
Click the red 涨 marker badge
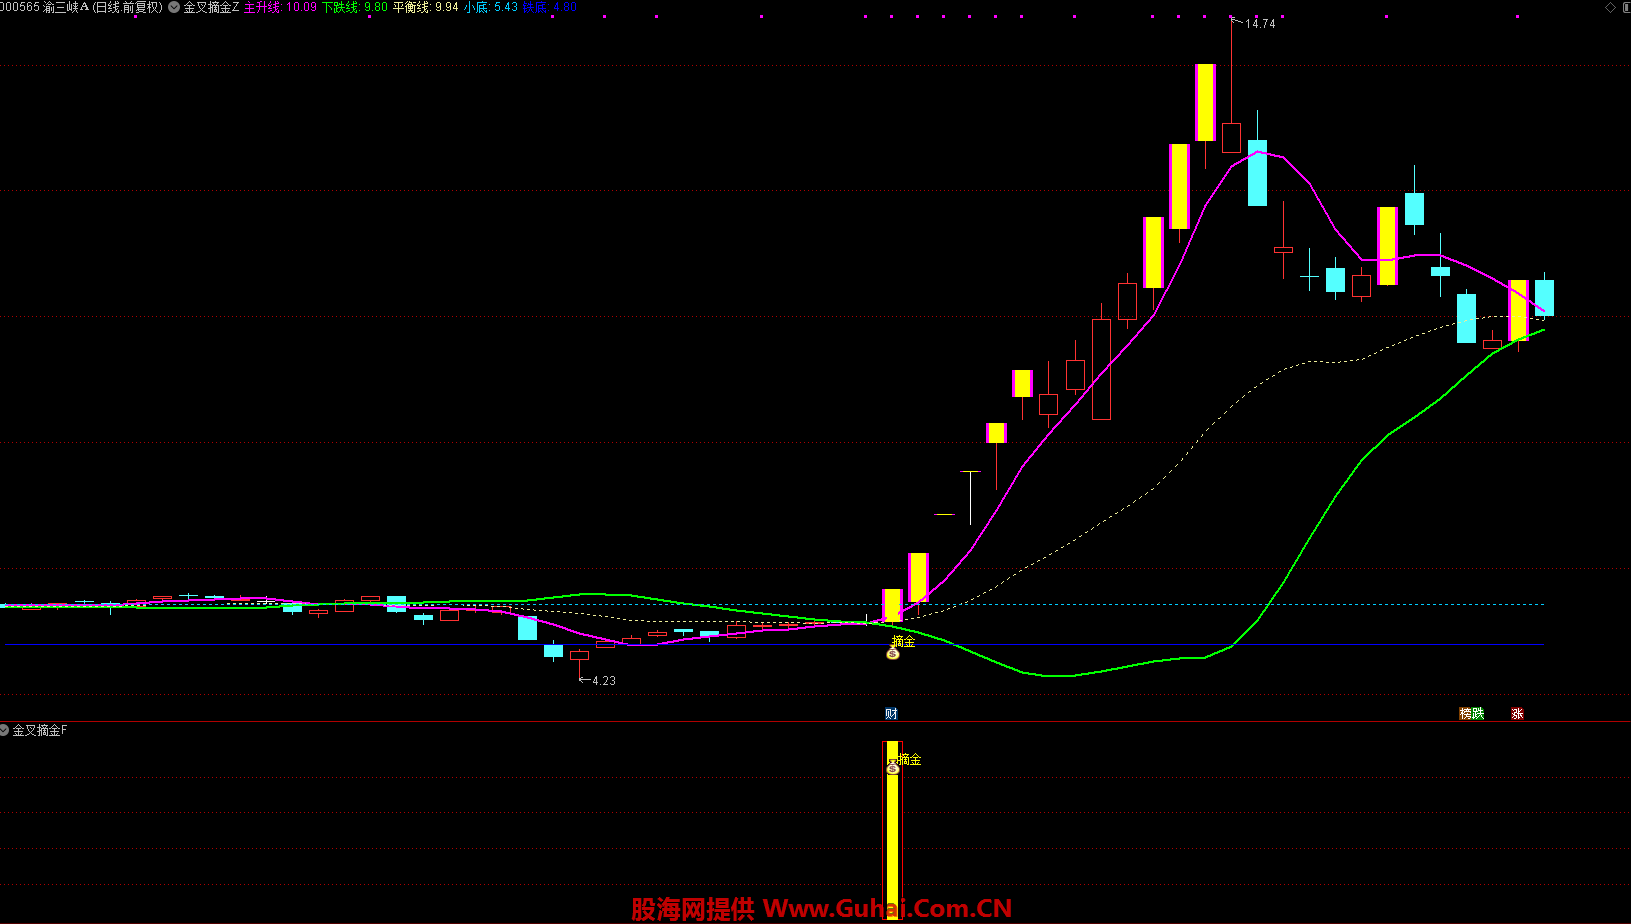(1517, 713)
